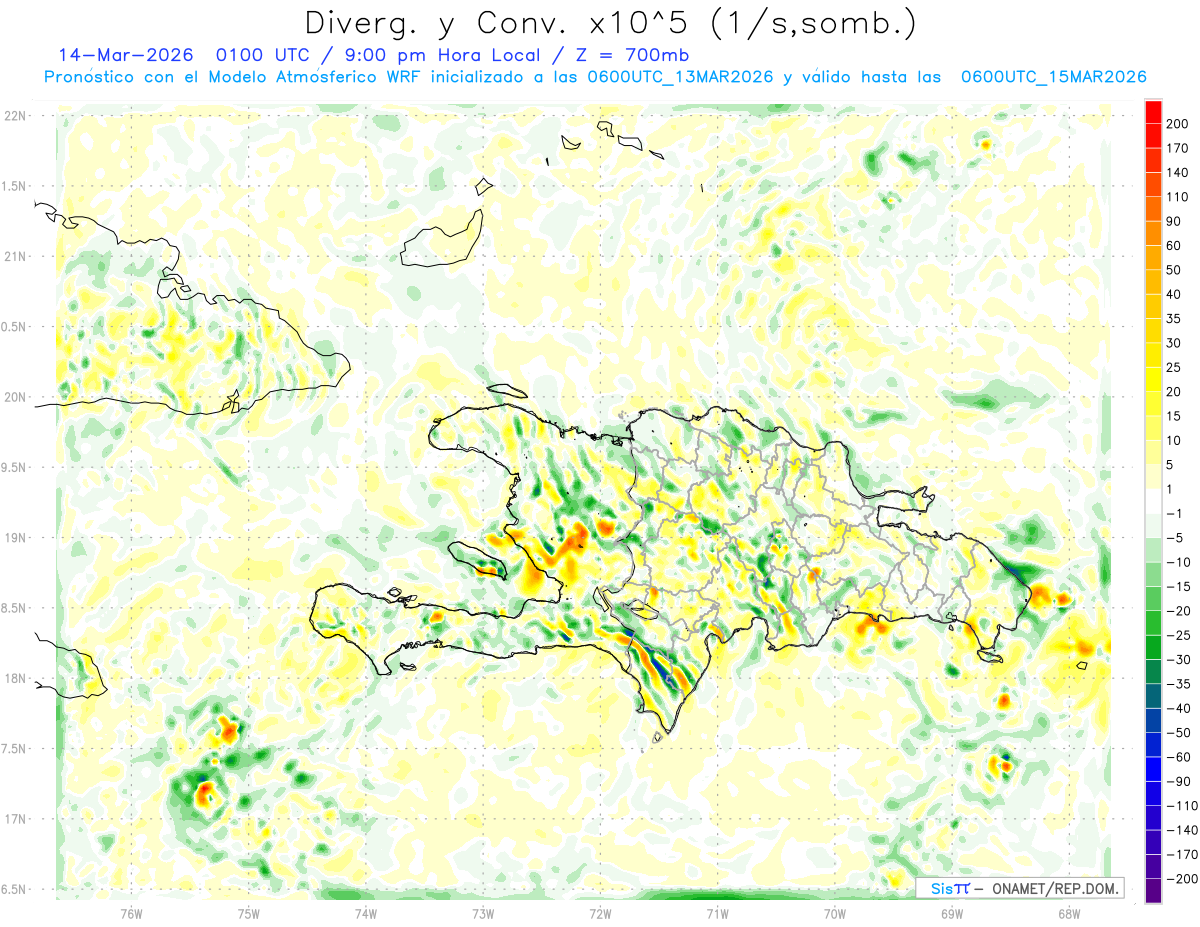Click the '72W' longitude label
Viewport: 1200px width, 927px height.
600,912
